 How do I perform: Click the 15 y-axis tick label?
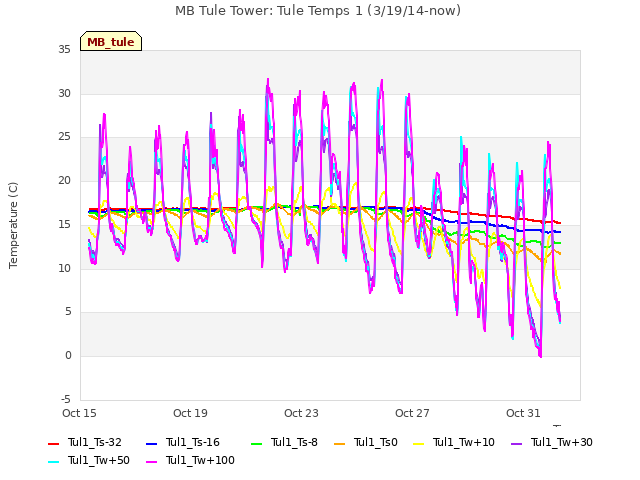pyautogui.click(x=64, y=224)
